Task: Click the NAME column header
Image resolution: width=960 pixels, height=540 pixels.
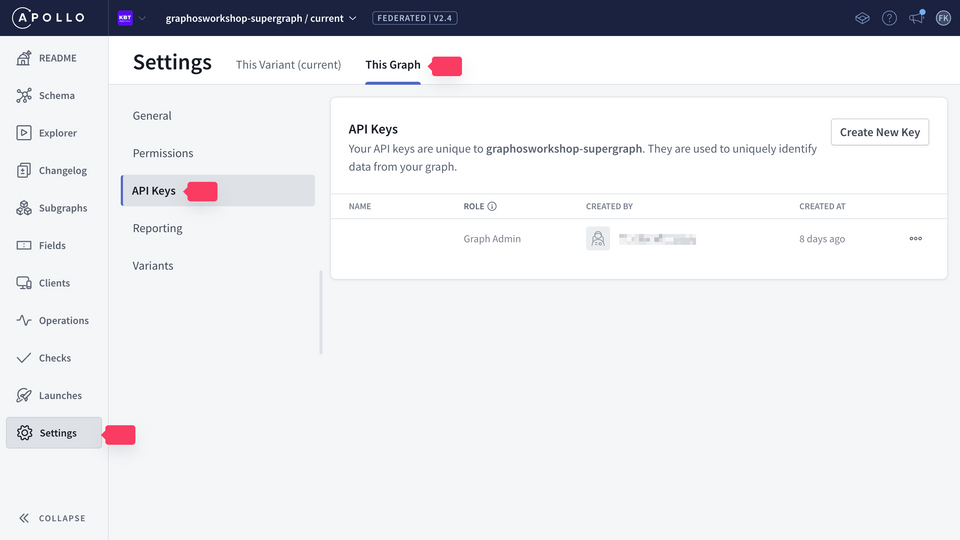Action: (360, 206)
